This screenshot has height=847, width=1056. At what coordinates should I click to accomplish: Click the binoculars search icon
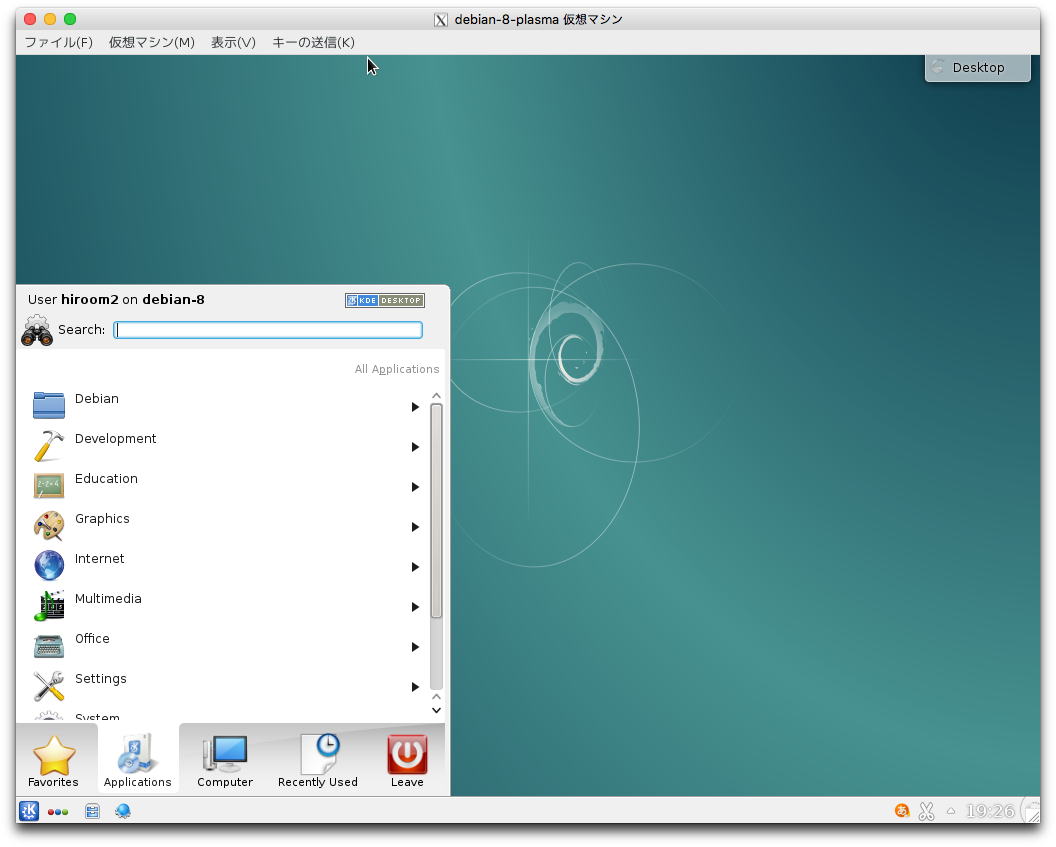click(x=36, y=330)
